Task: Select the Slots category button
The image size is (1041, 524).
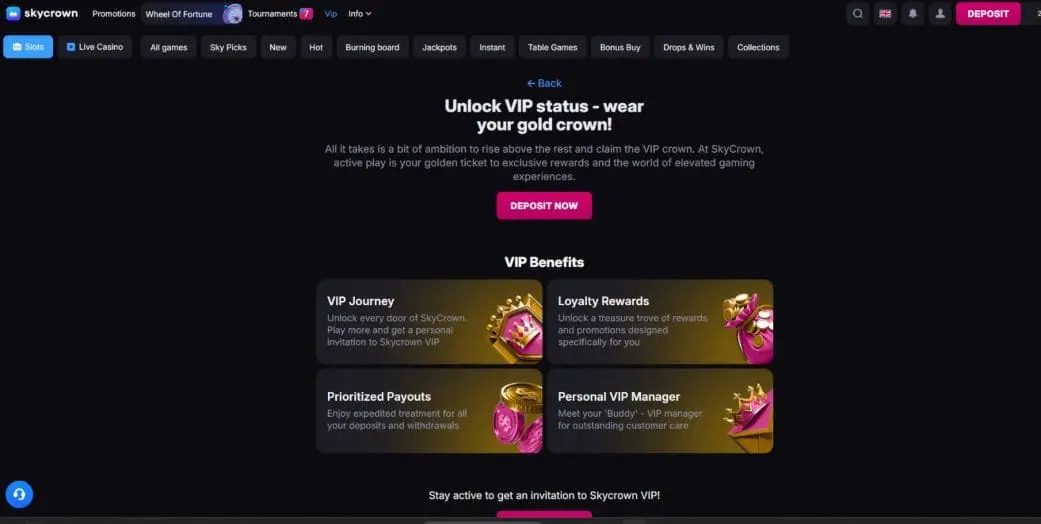Action: pos(28,47)
